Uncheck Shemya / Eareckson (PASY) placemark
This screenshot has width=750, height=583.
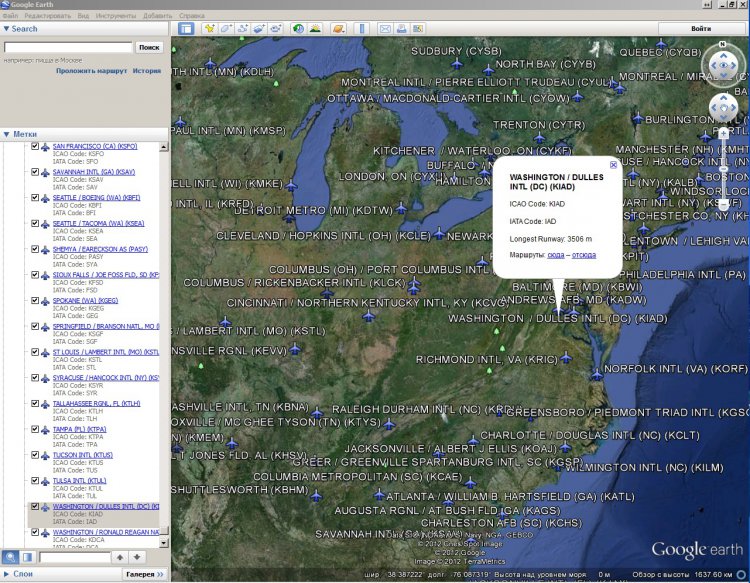(35, 249)
